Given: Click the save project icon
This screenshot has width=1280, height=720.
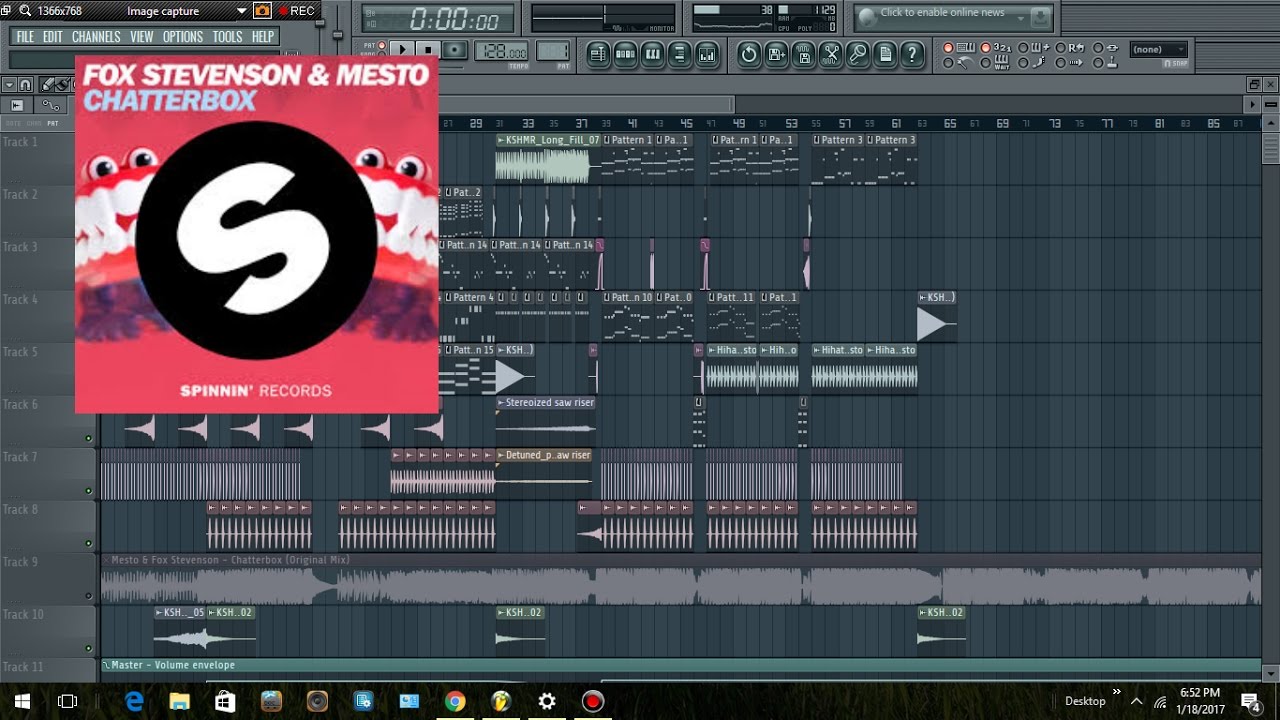Looking at the screenshot, I should click(x=777, y=54).
